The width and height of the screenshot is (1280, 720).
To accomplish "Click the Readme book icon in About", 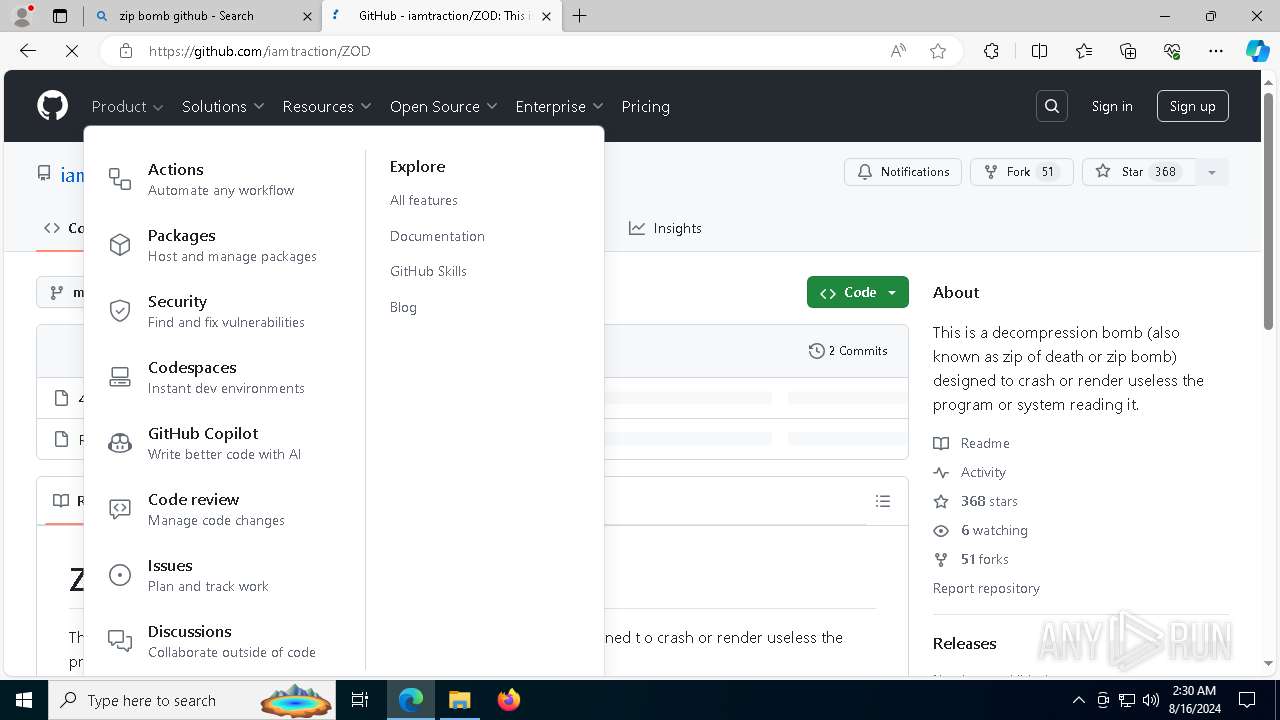I will pyautogui.click(x=941, y=443).
